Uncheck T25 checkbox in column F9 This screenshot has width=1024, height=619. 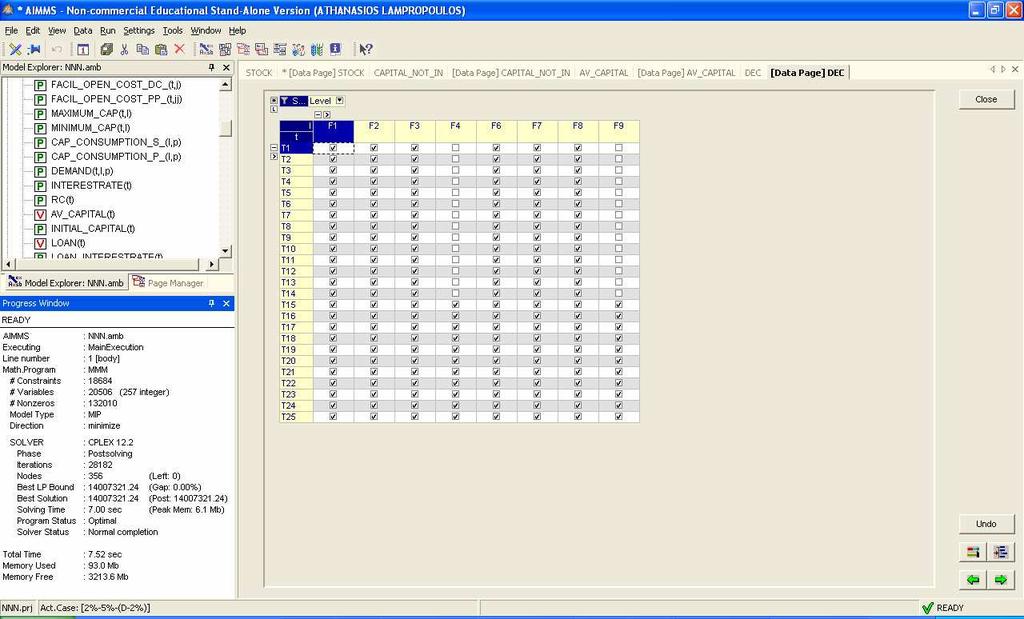[x=618, y=417]
